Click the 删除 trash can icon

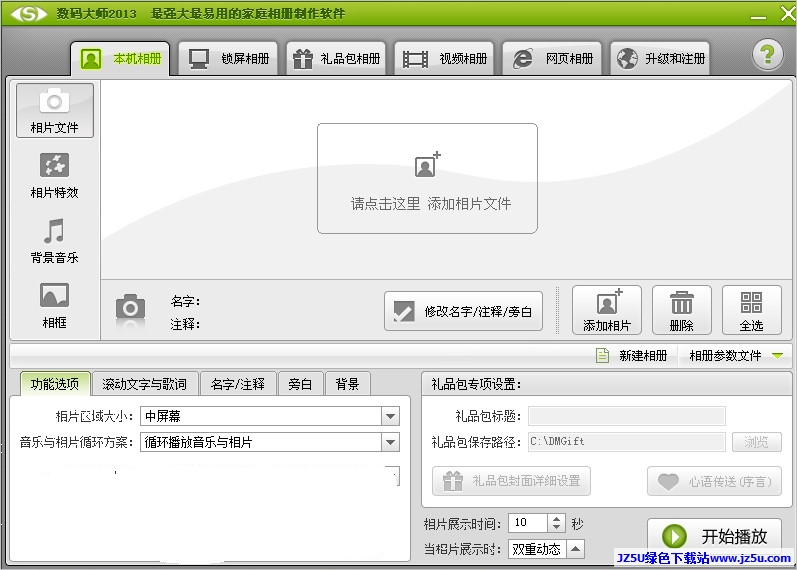tap(681, 310)
